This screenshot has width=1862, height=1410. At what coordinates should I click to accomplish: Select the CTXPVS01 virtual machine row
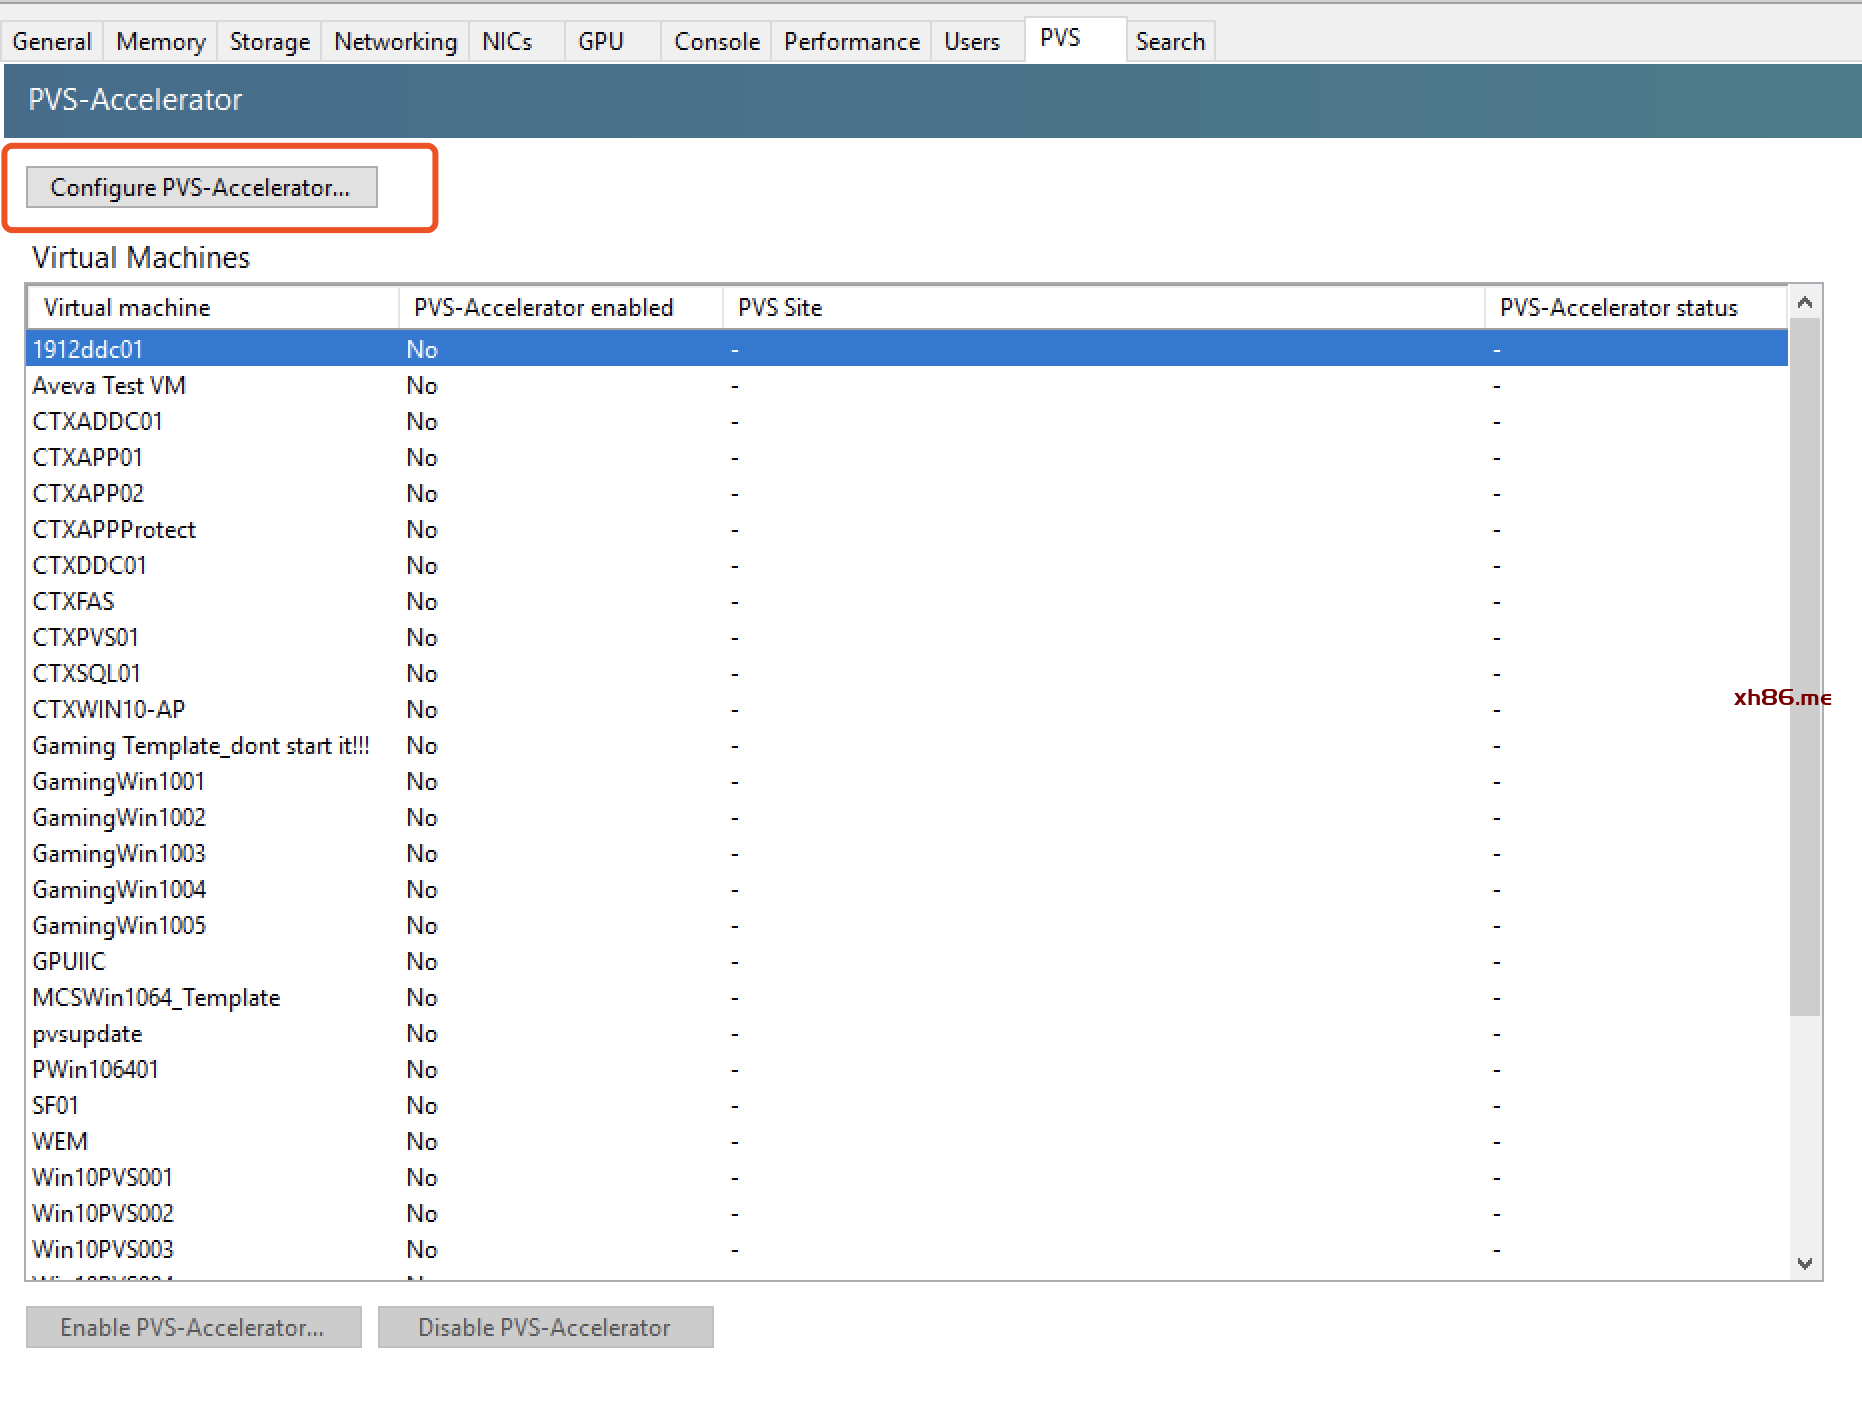(x=86, y=638)
